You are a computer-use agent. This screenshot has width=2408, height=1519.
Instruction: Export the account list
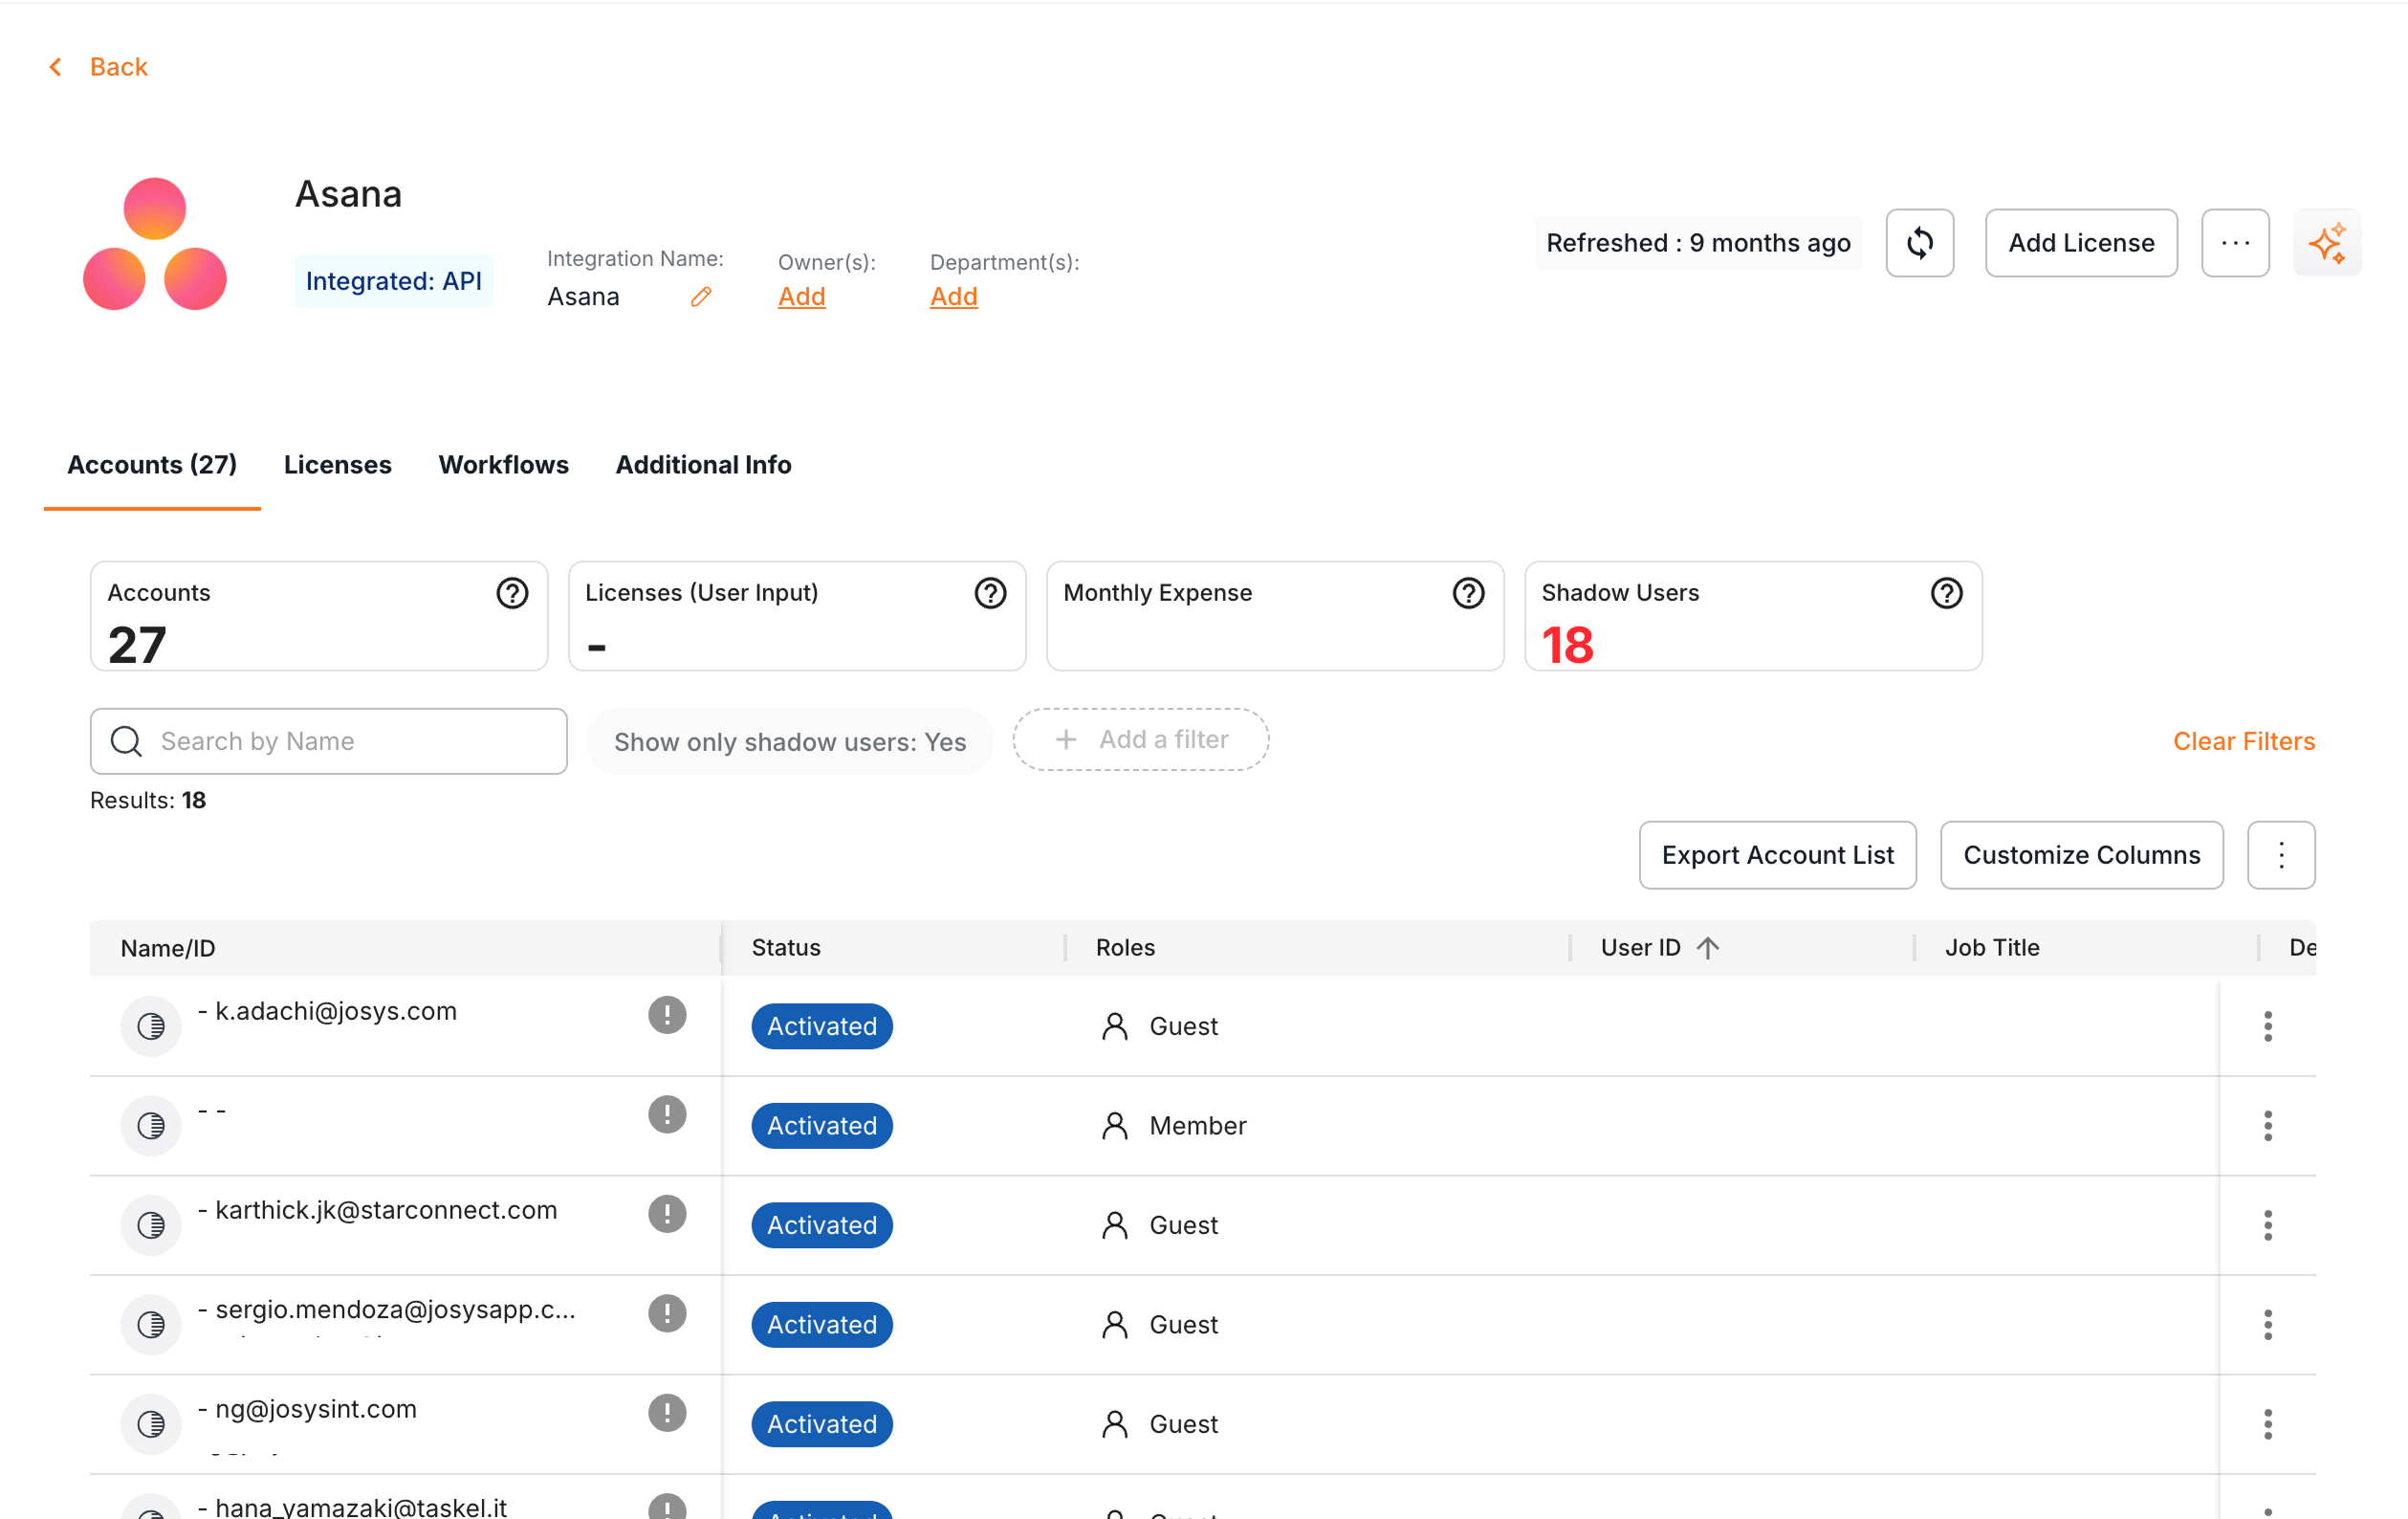tap(1777, 855)
